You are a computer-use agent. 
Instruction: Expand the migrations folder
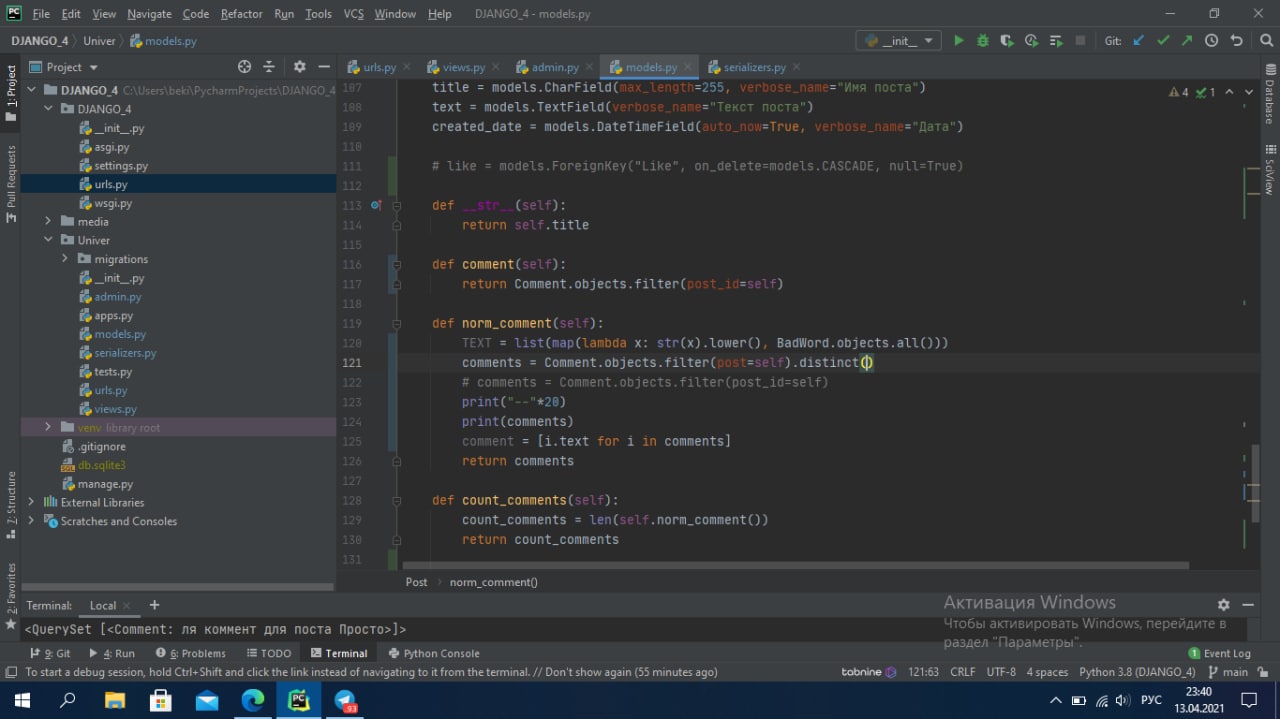click(x=65, y=259)
